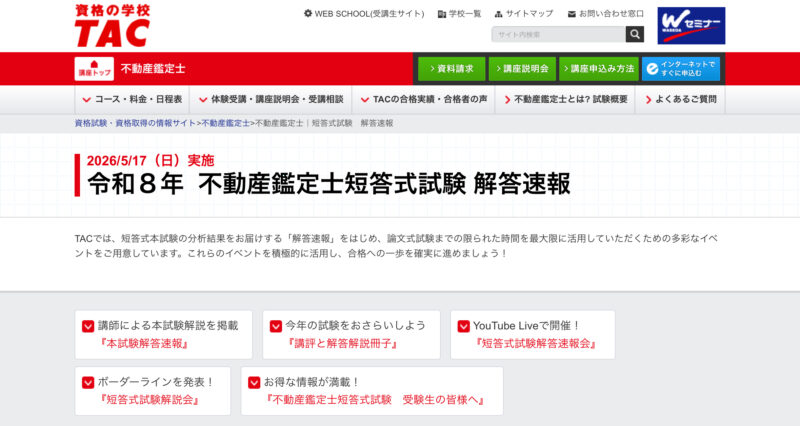Click the W セミナー Waseda banner logo
The height and width of the screenshot is (426, 800).
691,25
